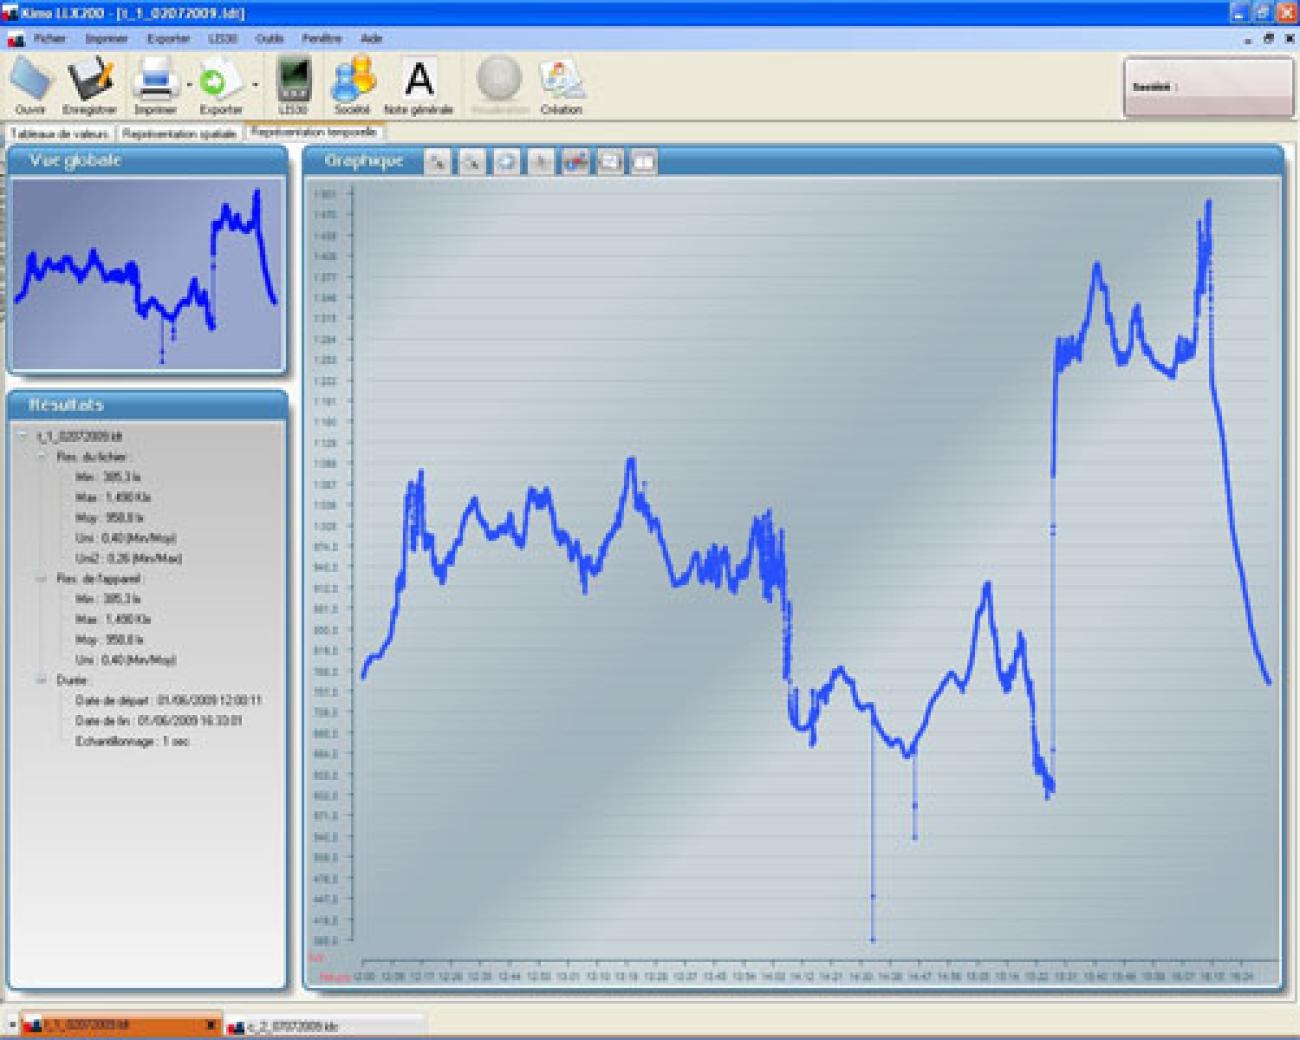1300x1040 pixels.
Task: Click the Note générale icon
Action: point(418,80)
